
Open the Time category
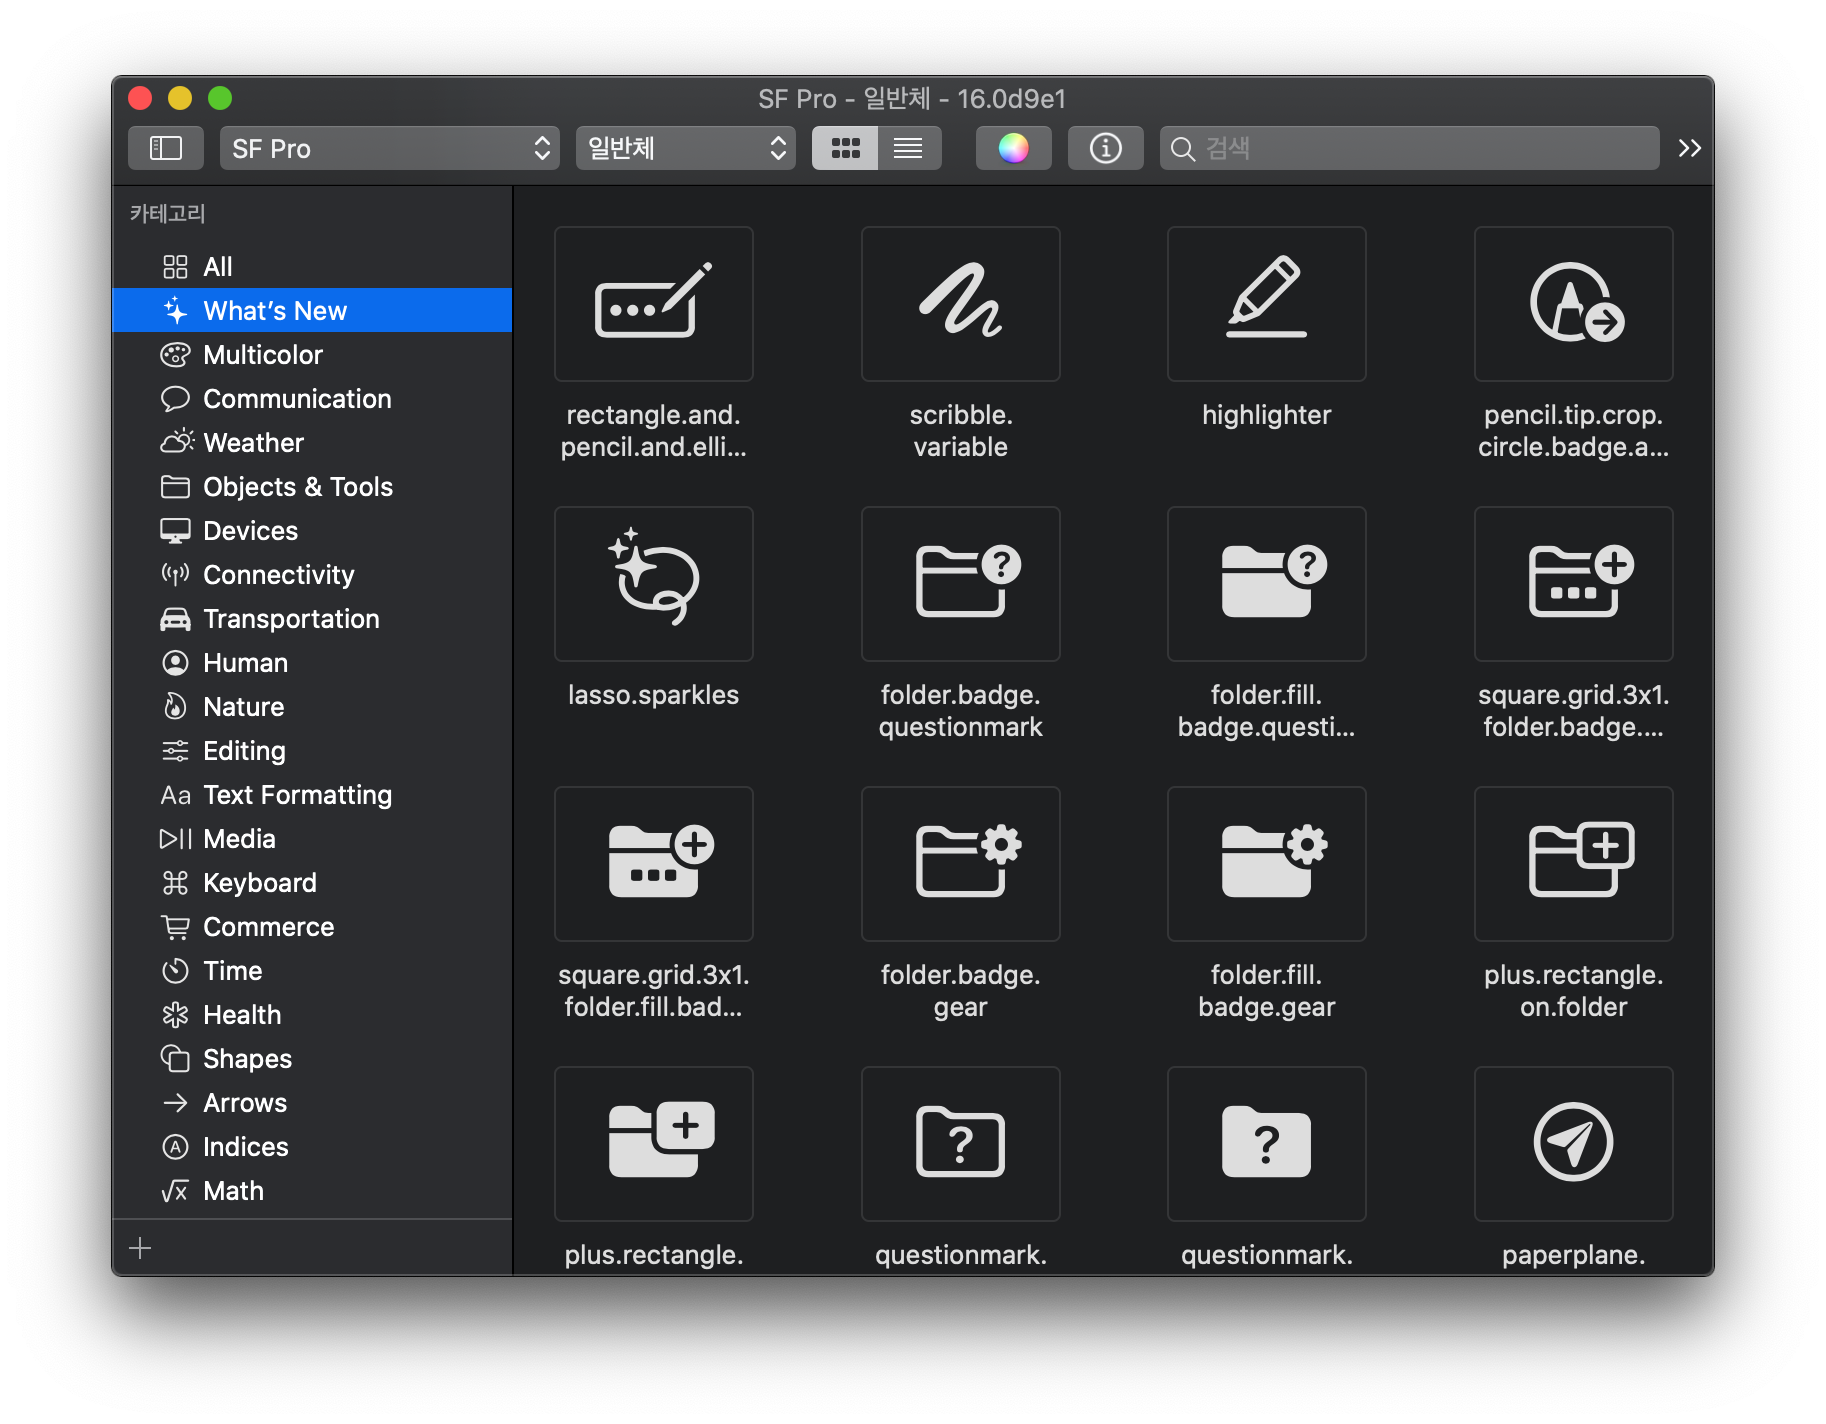pos(312,971)
